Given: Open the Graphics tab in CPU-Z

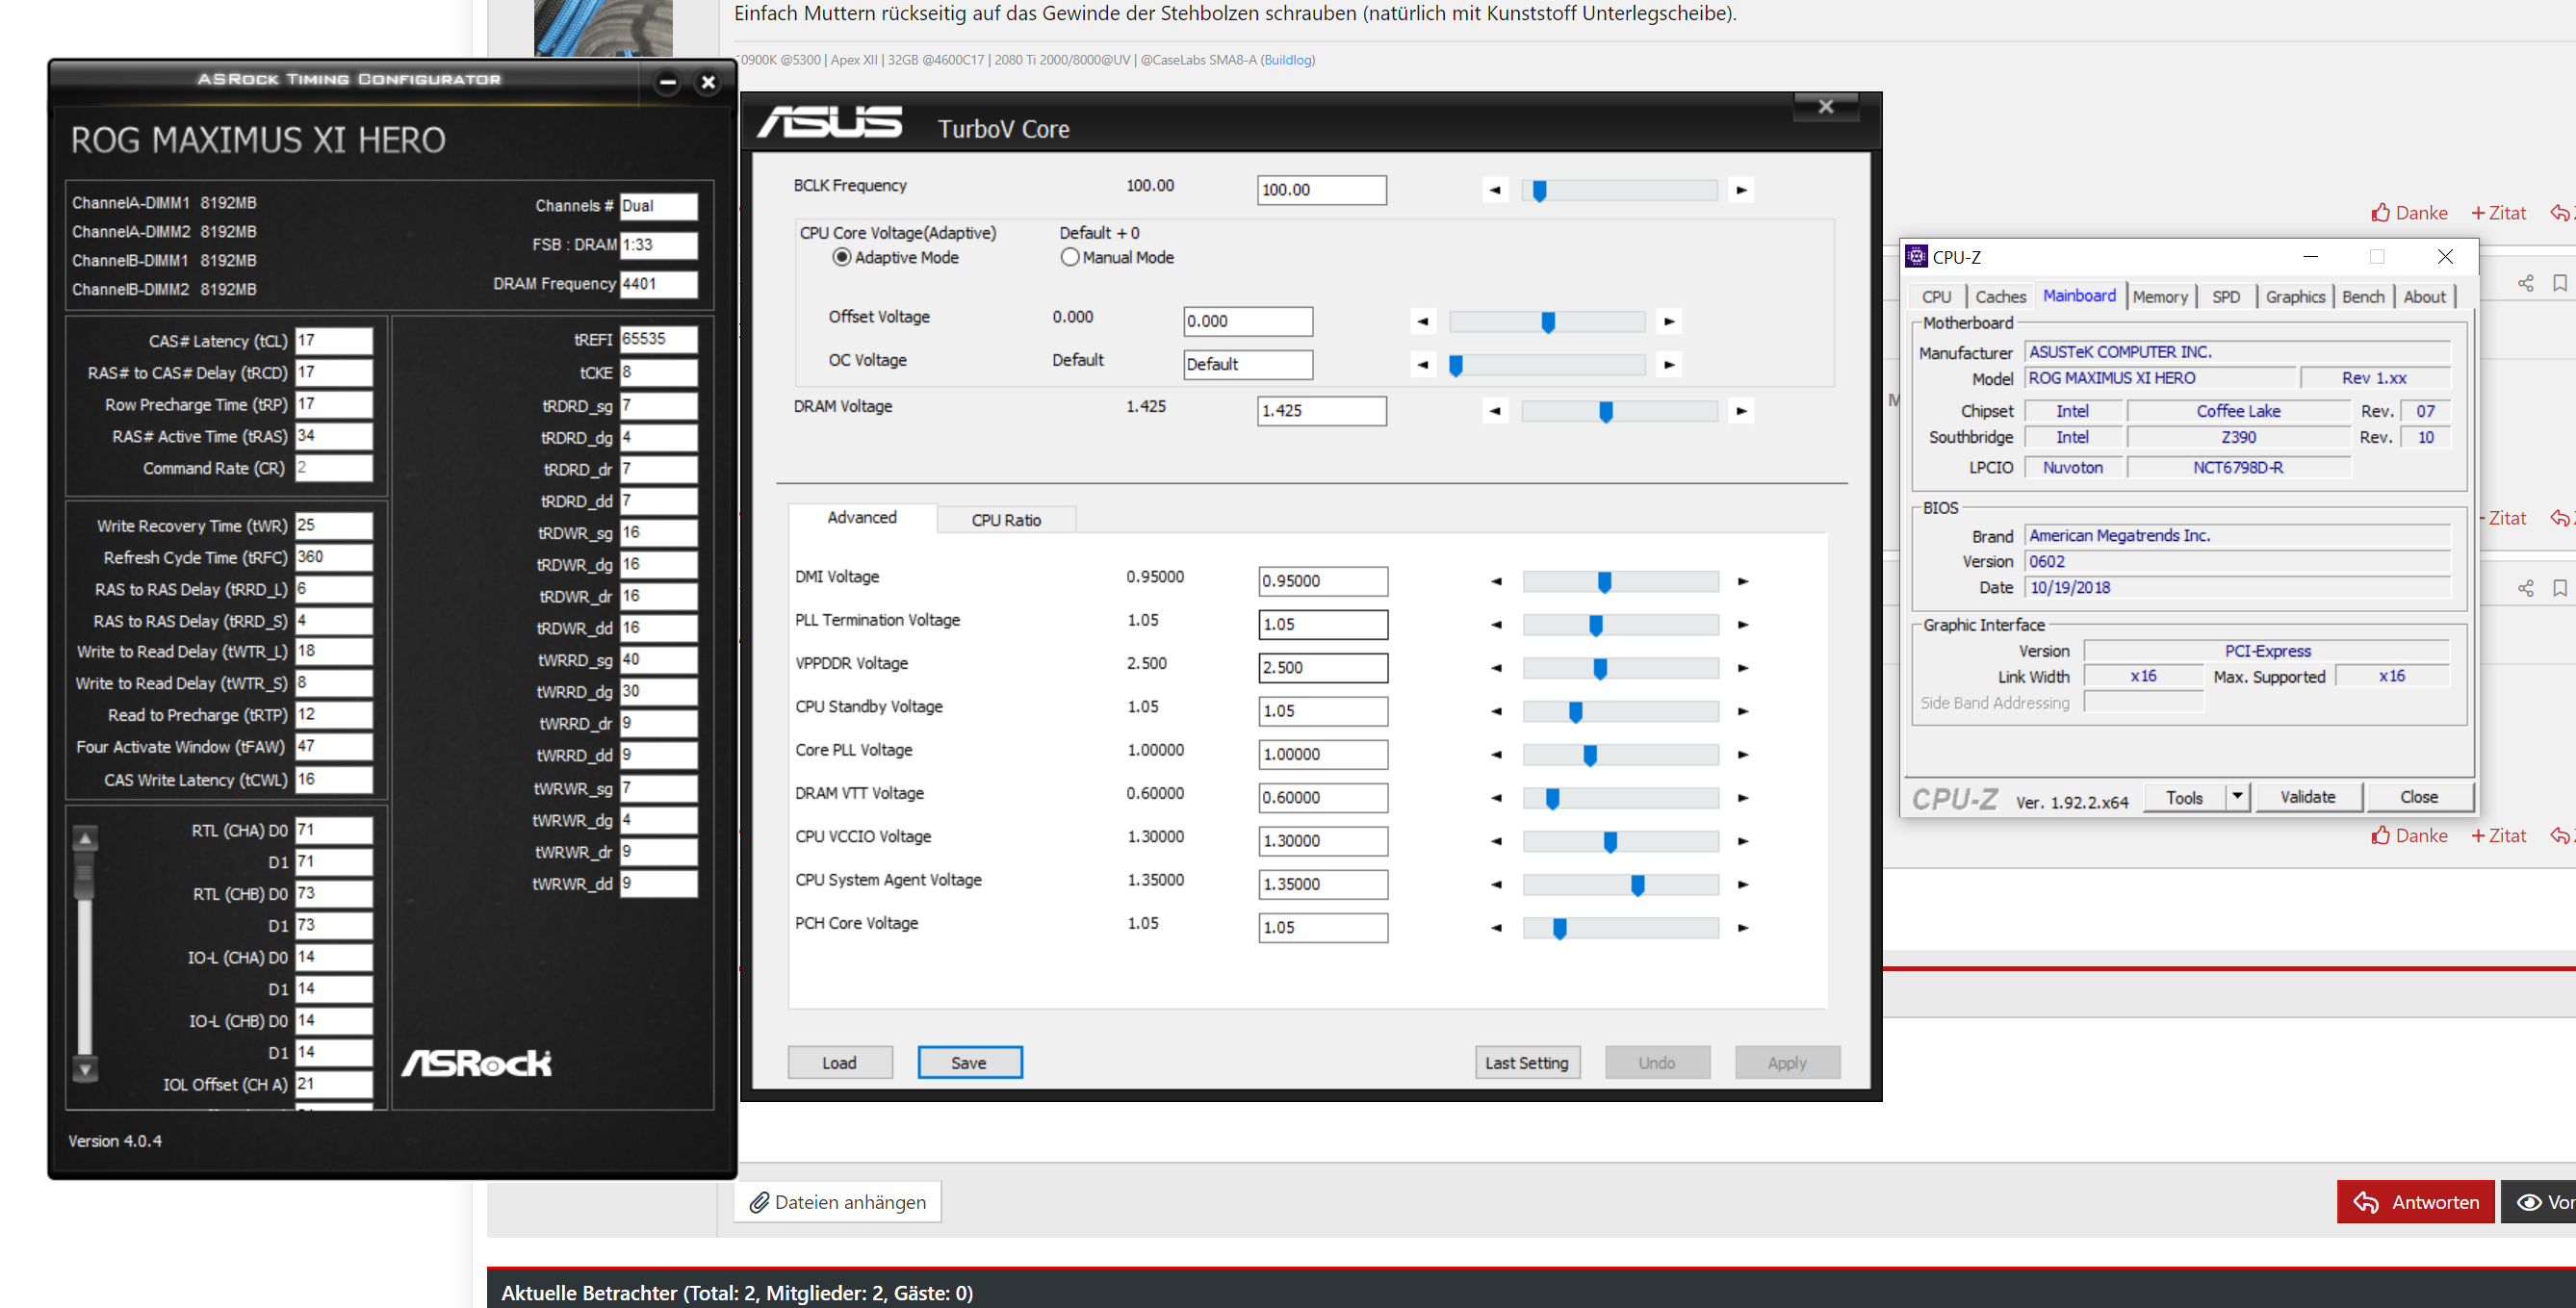Looking at the screenshot, I should coord(2295,297).
